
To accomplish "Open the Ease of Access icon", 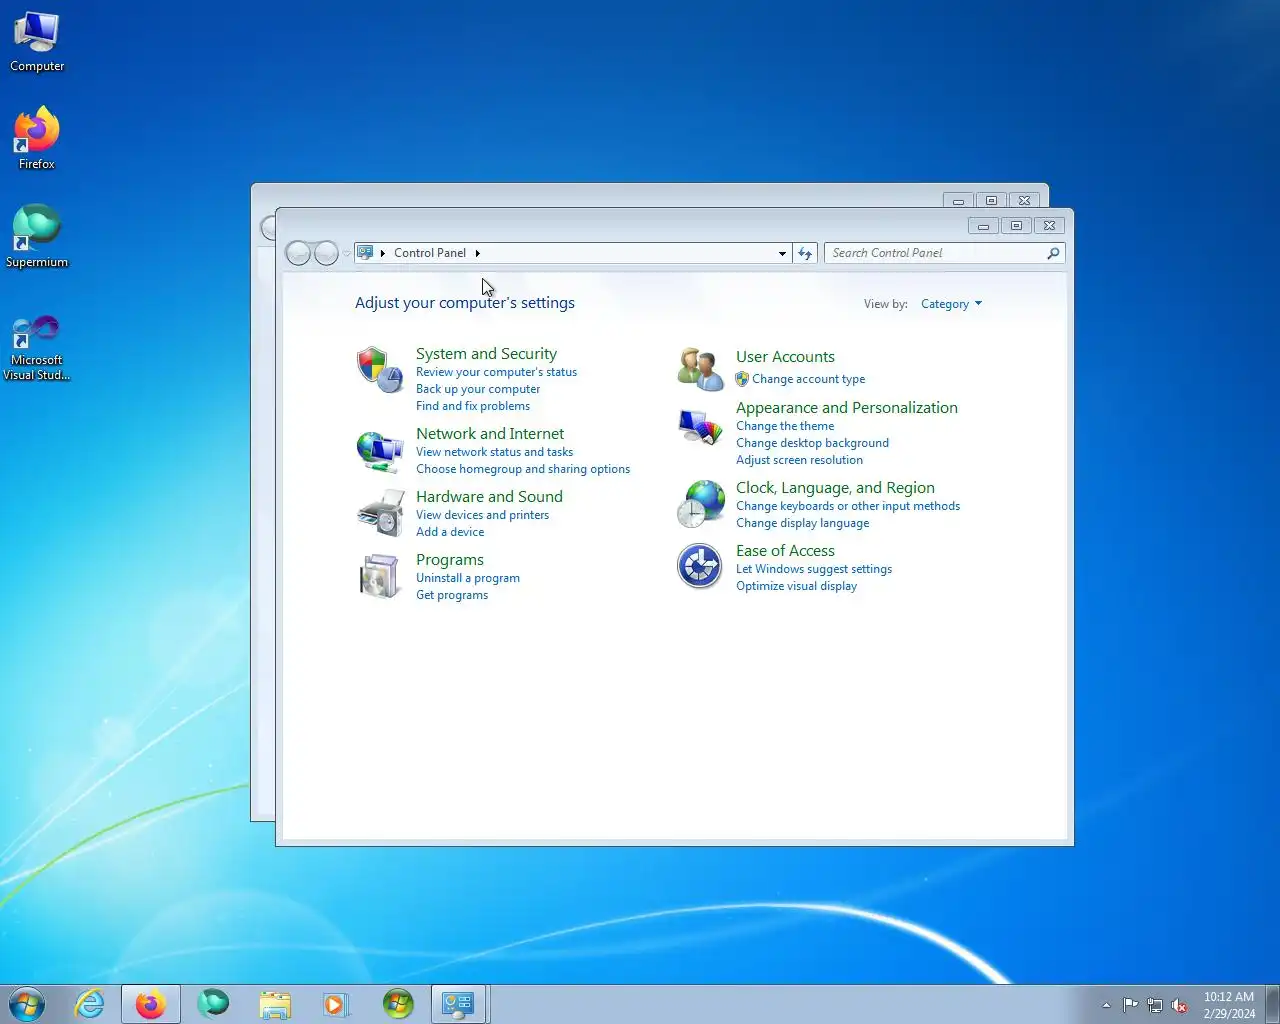I will pyautogui.click(x=700, y=567).
